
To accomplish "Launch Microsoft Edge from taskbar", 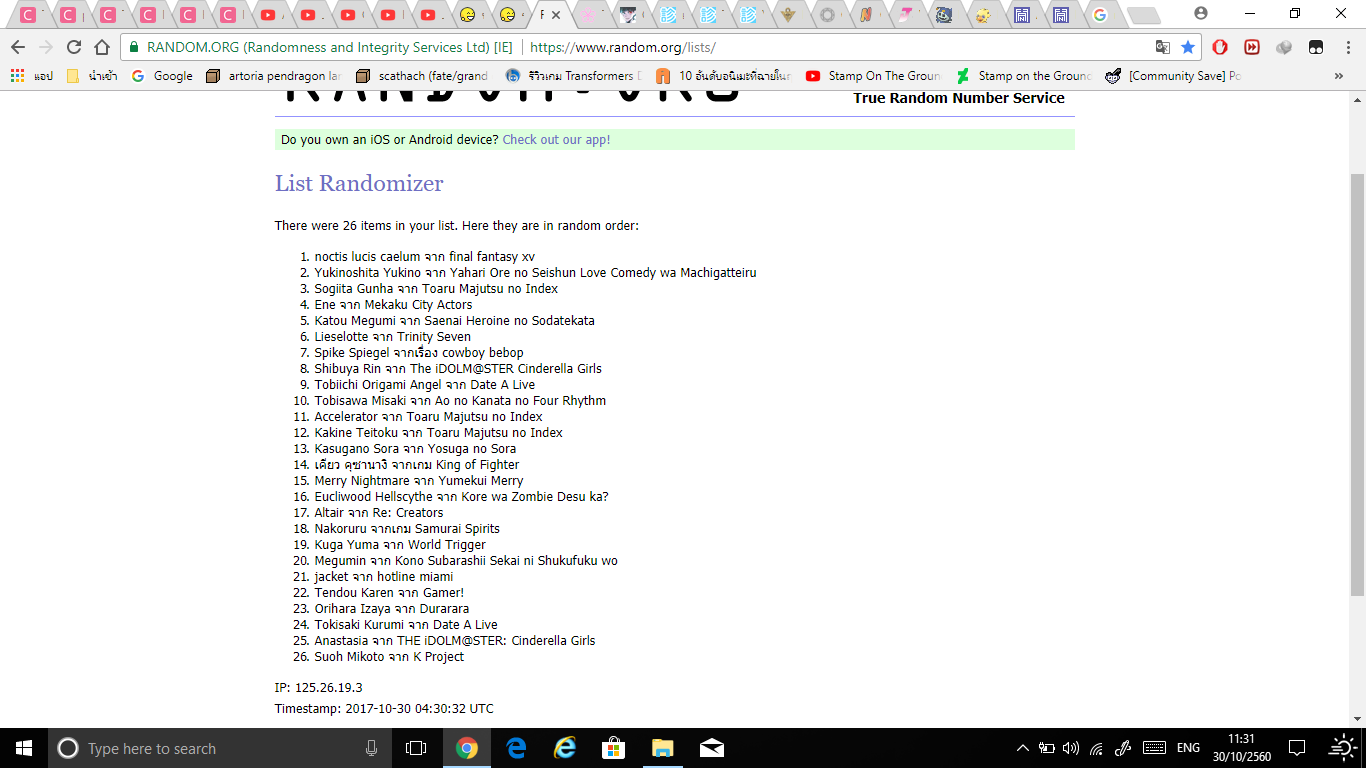I will [516, 748].
